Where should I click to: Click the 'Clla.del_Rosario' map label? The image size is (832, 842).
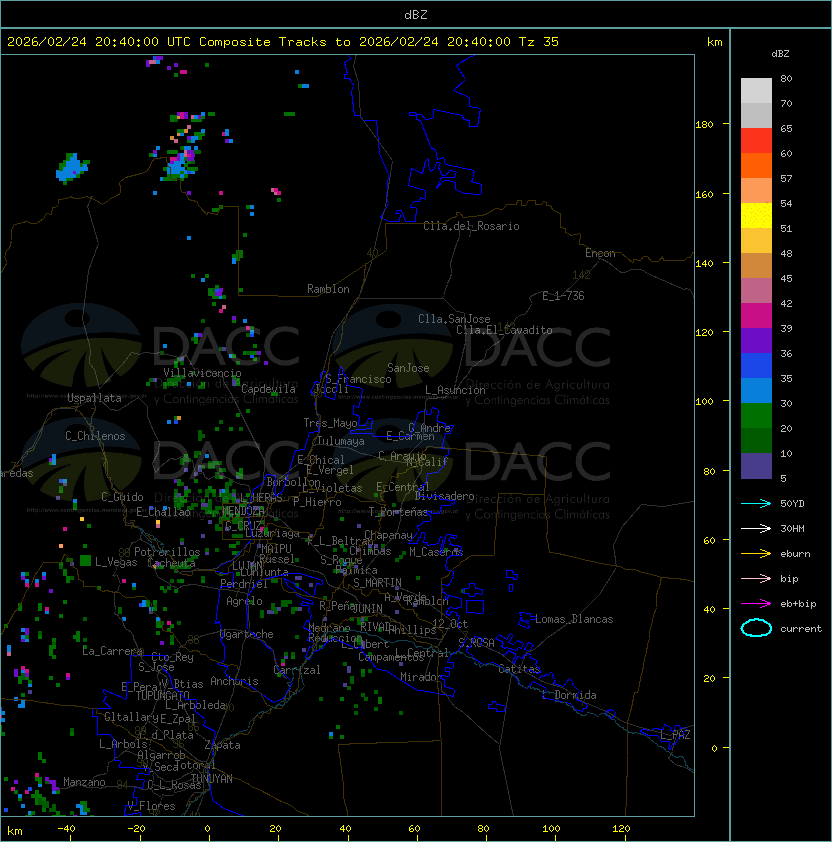click(471, 226)
